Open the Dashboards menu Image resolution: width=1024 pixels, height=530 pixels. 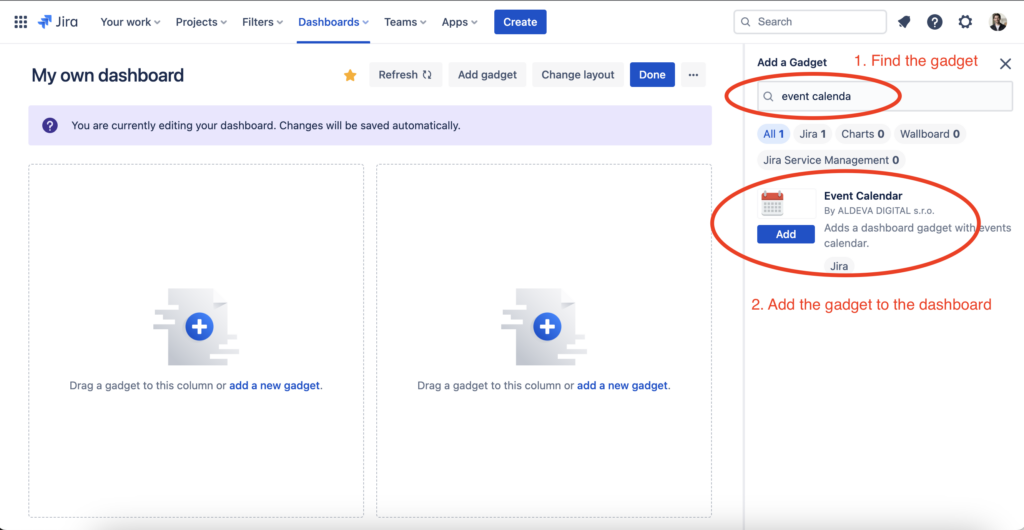(x=334, y=22)
